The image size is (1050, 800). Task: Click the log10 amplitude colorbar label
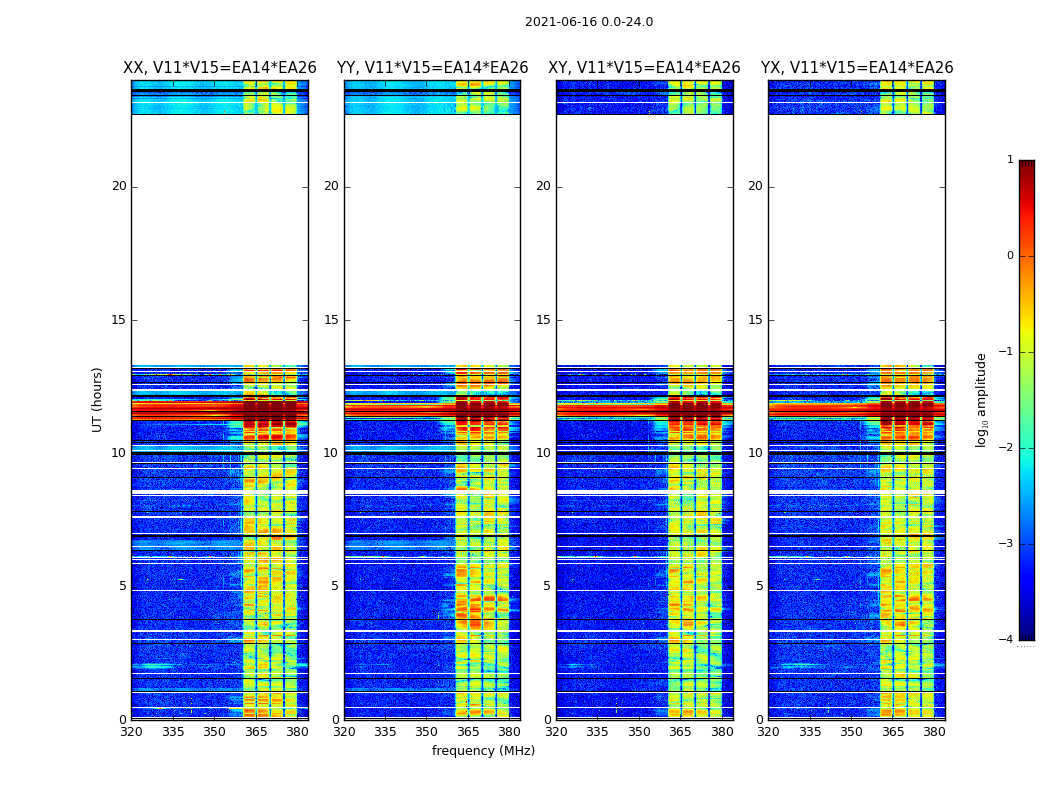[x=982, y=399]
